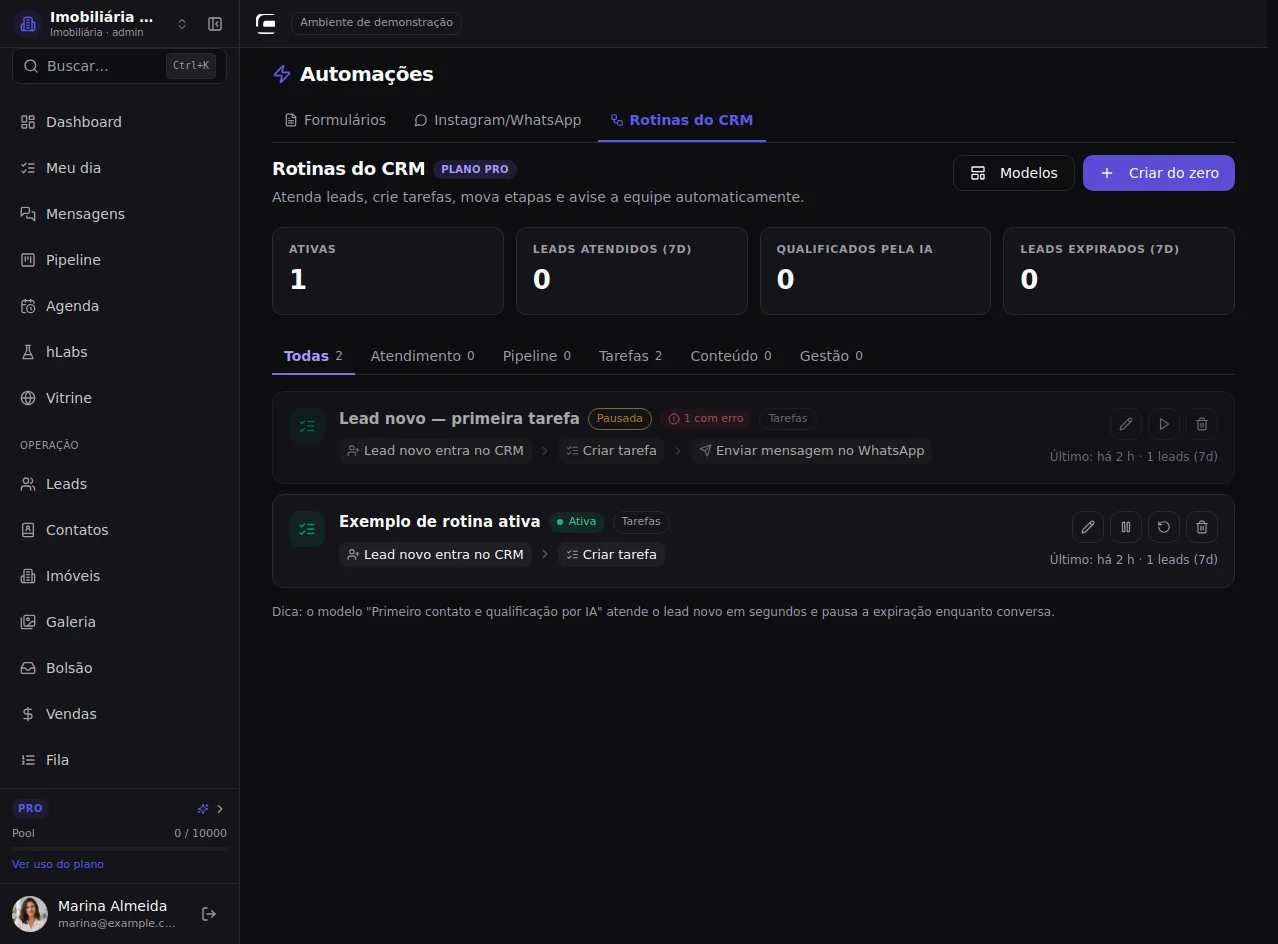The image size is (1278, 944).
Task: Resume the paused "Lead novo — primeira tarefa" routine
Action: point(1164,424)
